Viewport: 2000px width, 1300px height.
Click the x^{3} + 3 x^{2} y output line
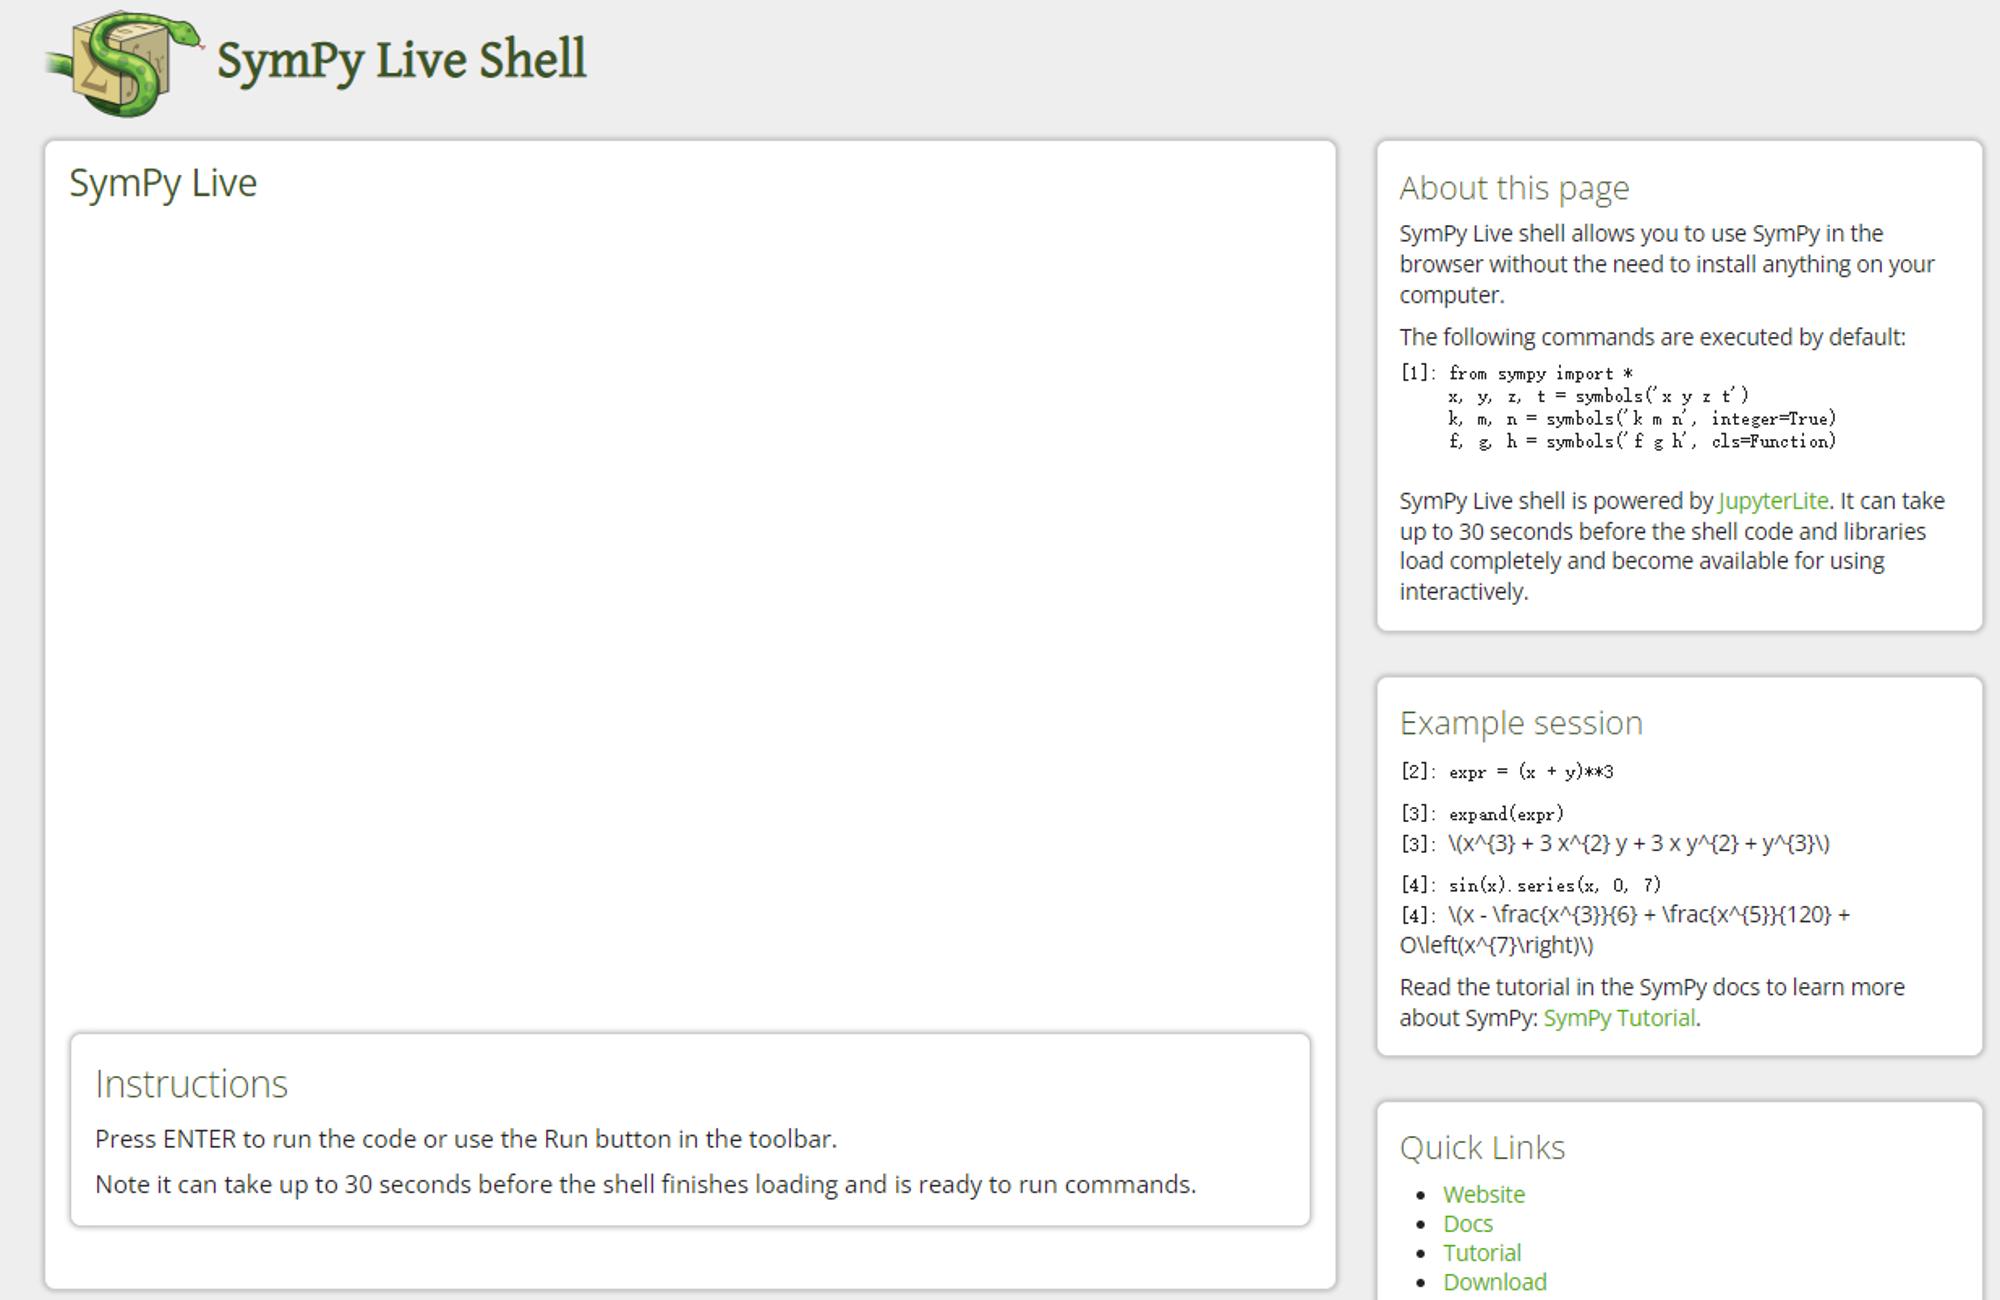pos(1639,843)
